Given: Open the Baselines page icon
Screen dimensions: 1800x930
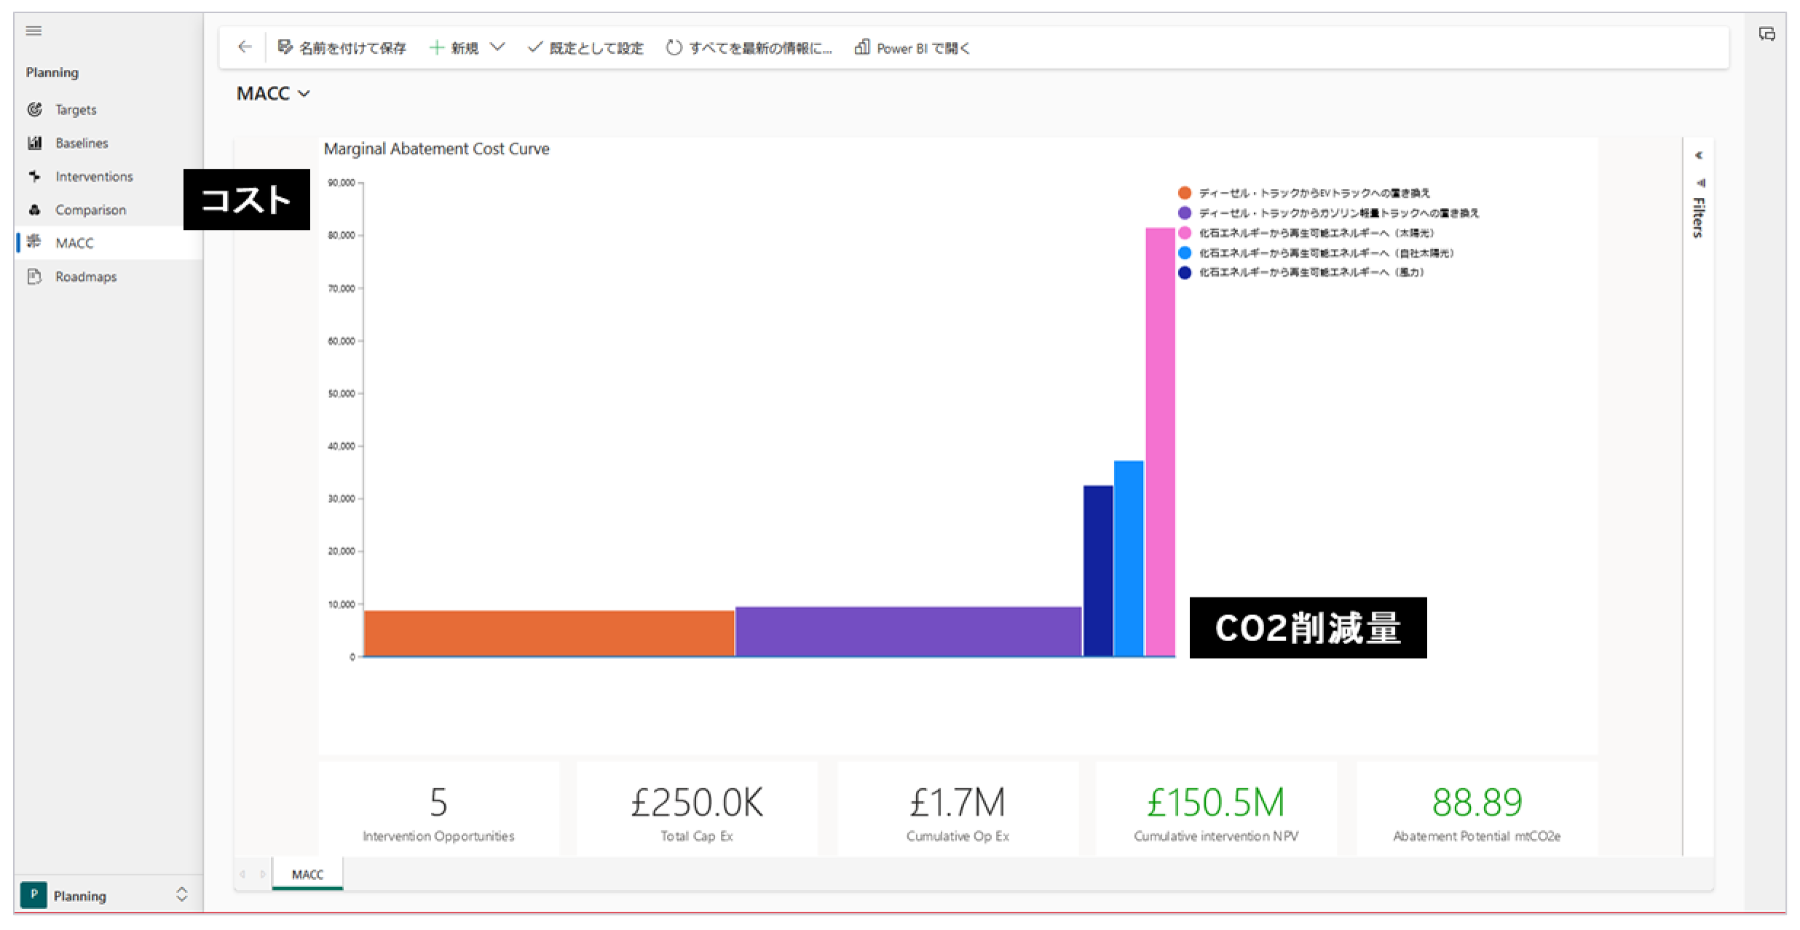Looking at the screenshot, I should coord(35,143).
